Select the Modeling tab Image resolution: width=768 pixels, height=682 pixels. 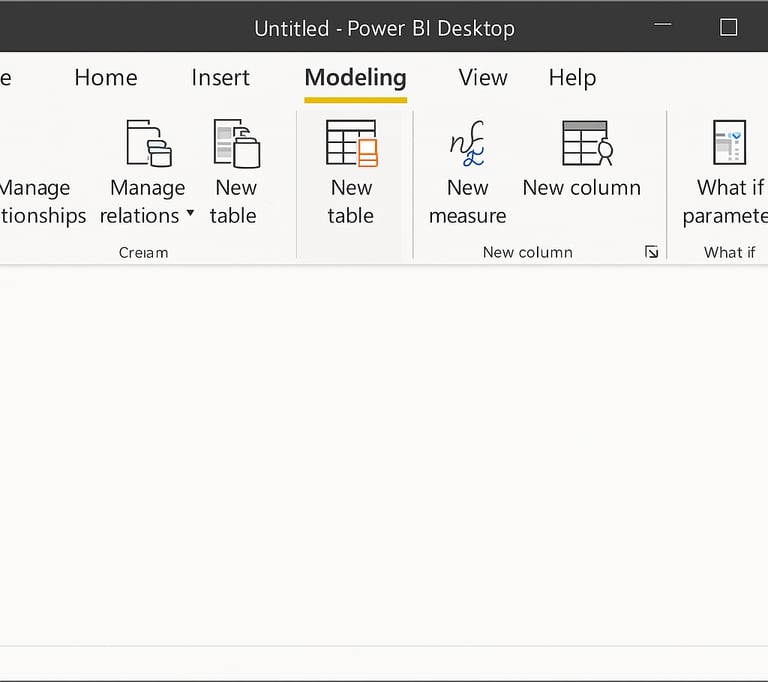(355, 78)
